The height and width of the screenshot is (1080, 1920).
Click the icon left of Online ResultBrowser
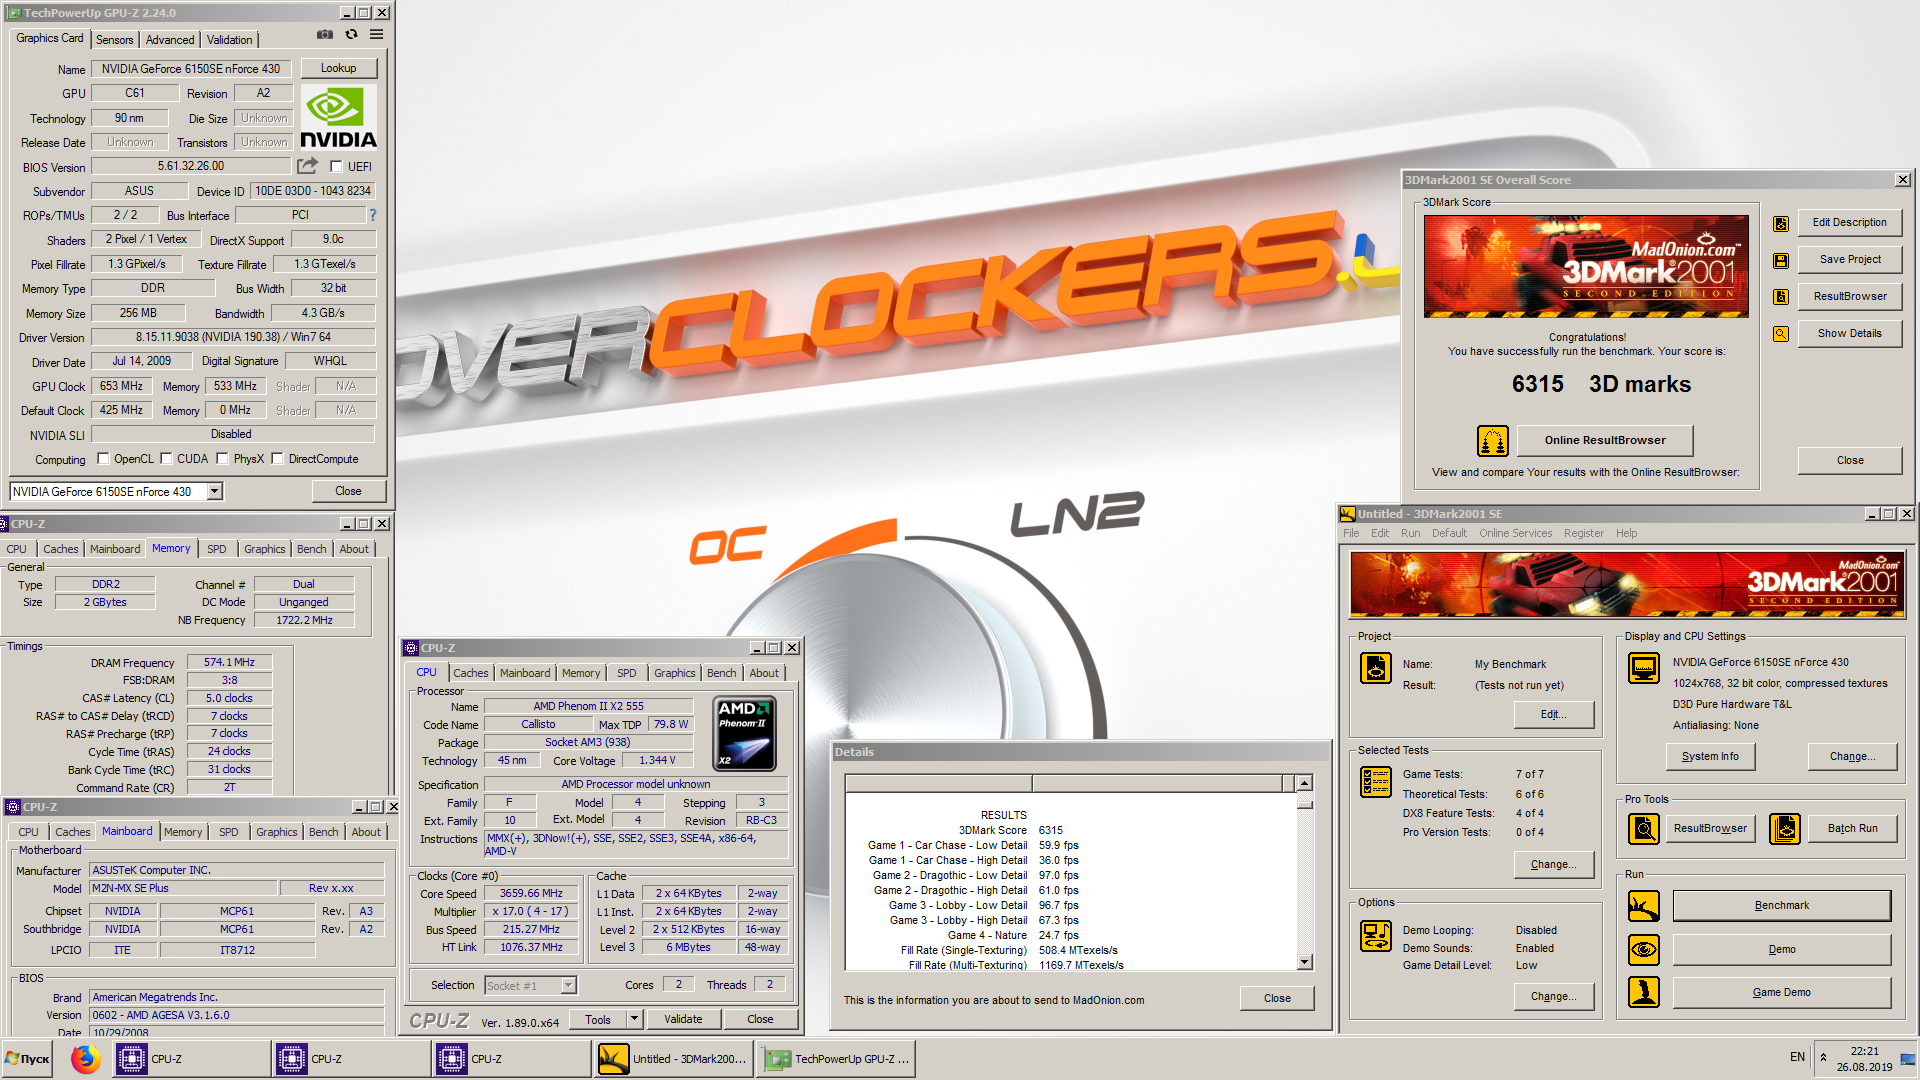coord(1493,440)
